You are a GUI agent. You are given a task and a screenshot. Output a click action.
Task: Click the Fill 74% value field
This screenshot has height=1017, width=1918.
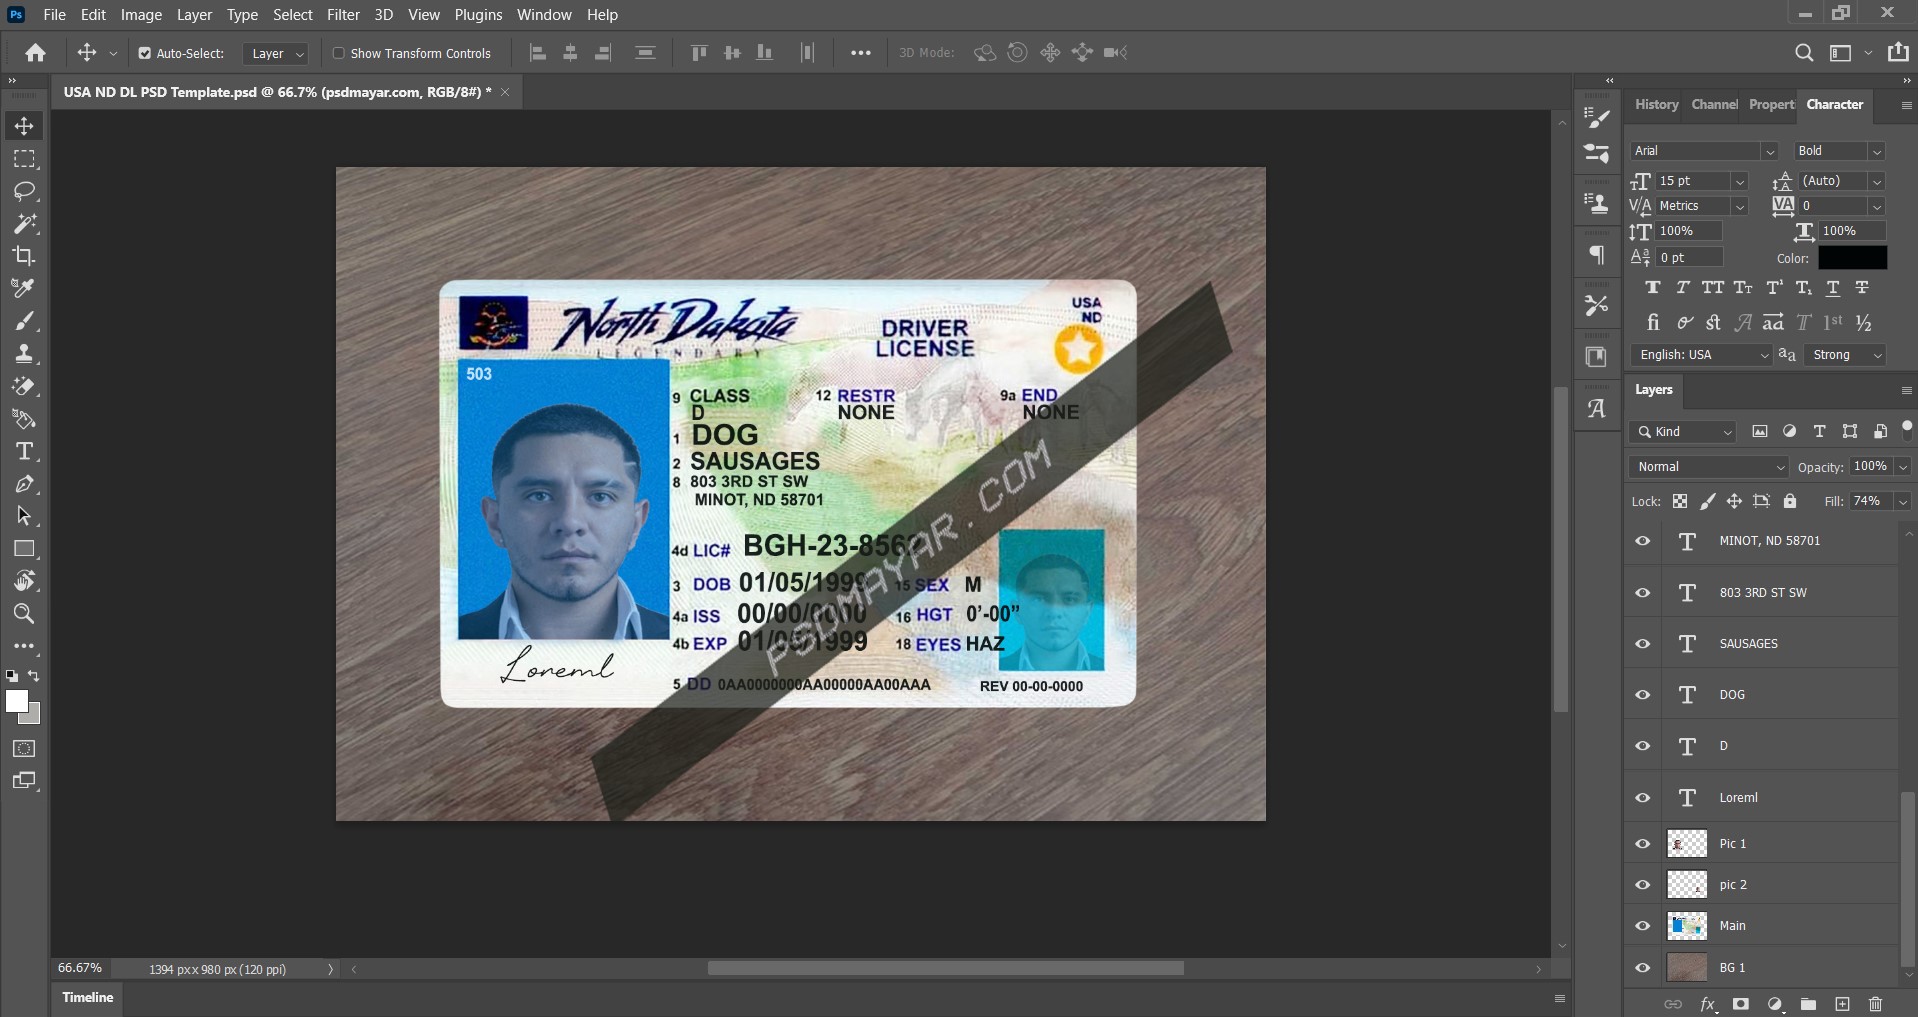(1868, 501)
